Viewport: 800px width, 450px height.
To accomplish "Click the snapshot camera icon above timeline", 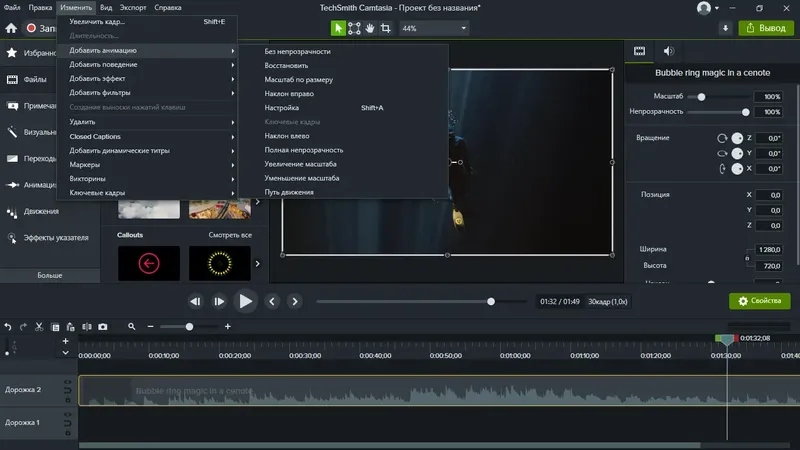I will coord(102,326).
